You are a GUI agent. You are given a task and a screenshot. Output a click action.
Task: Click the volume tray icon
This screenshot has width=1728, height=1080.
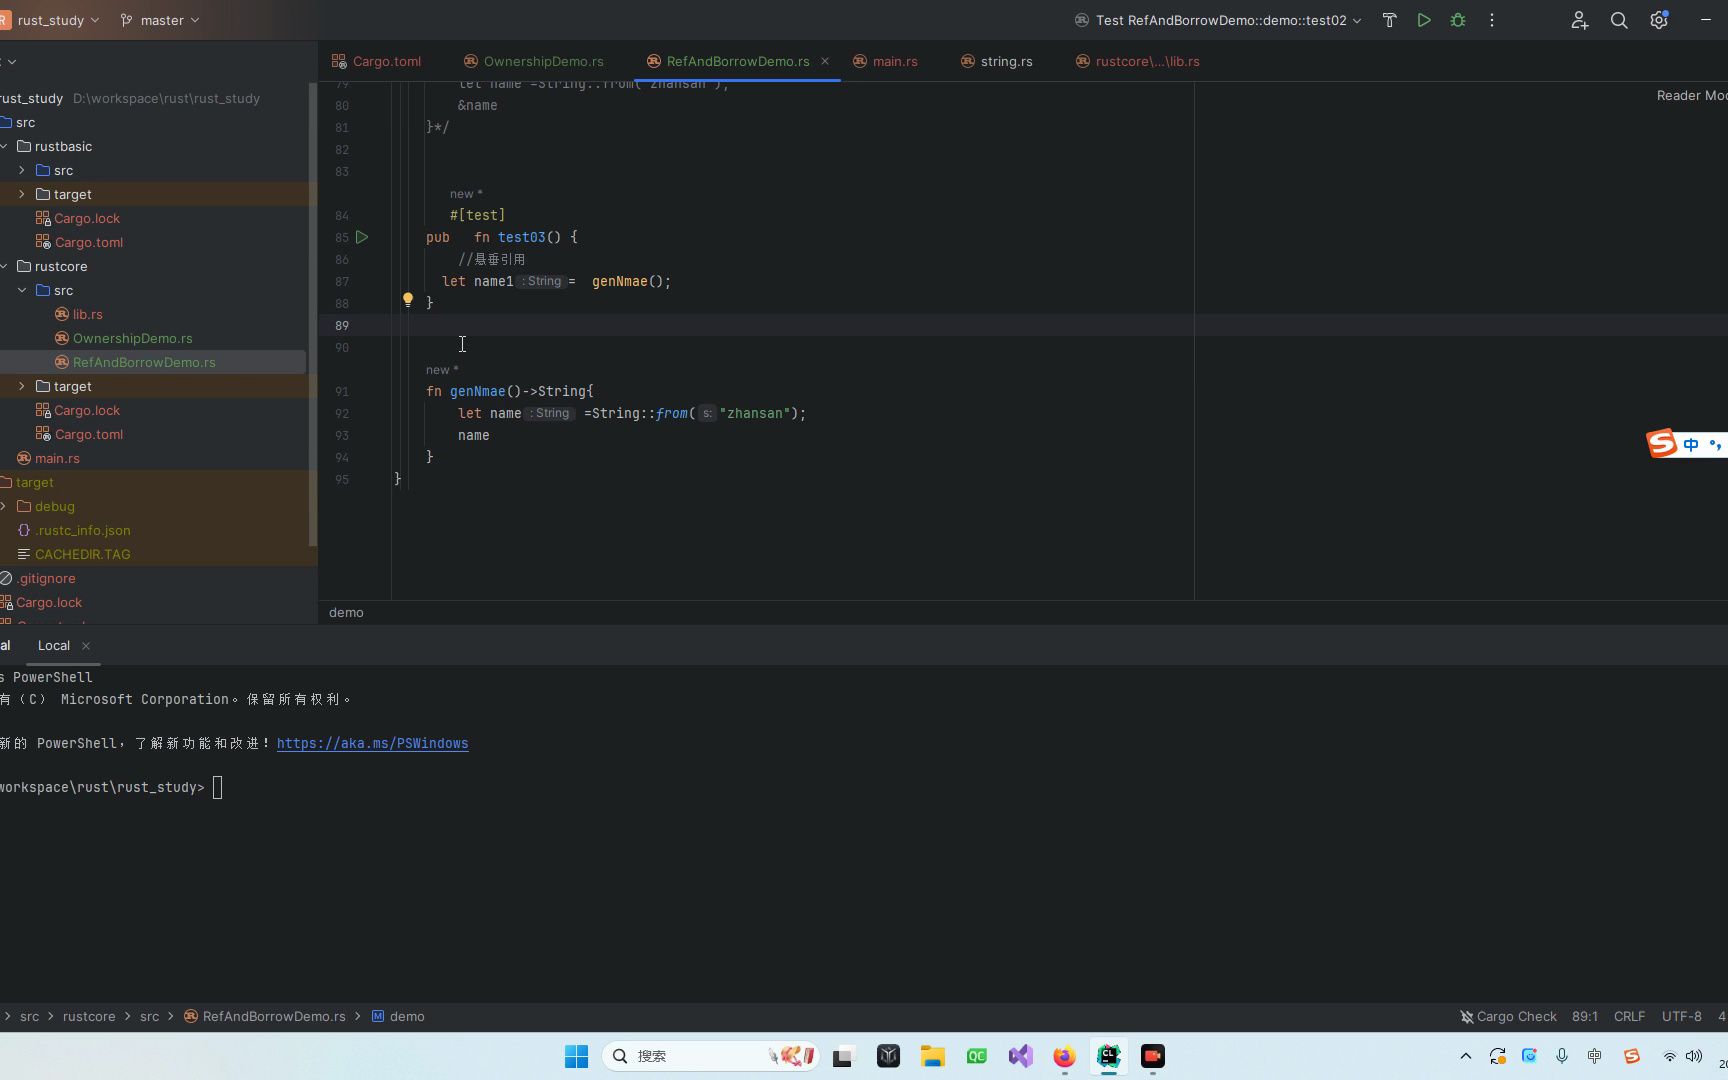coord(1694,1056)
